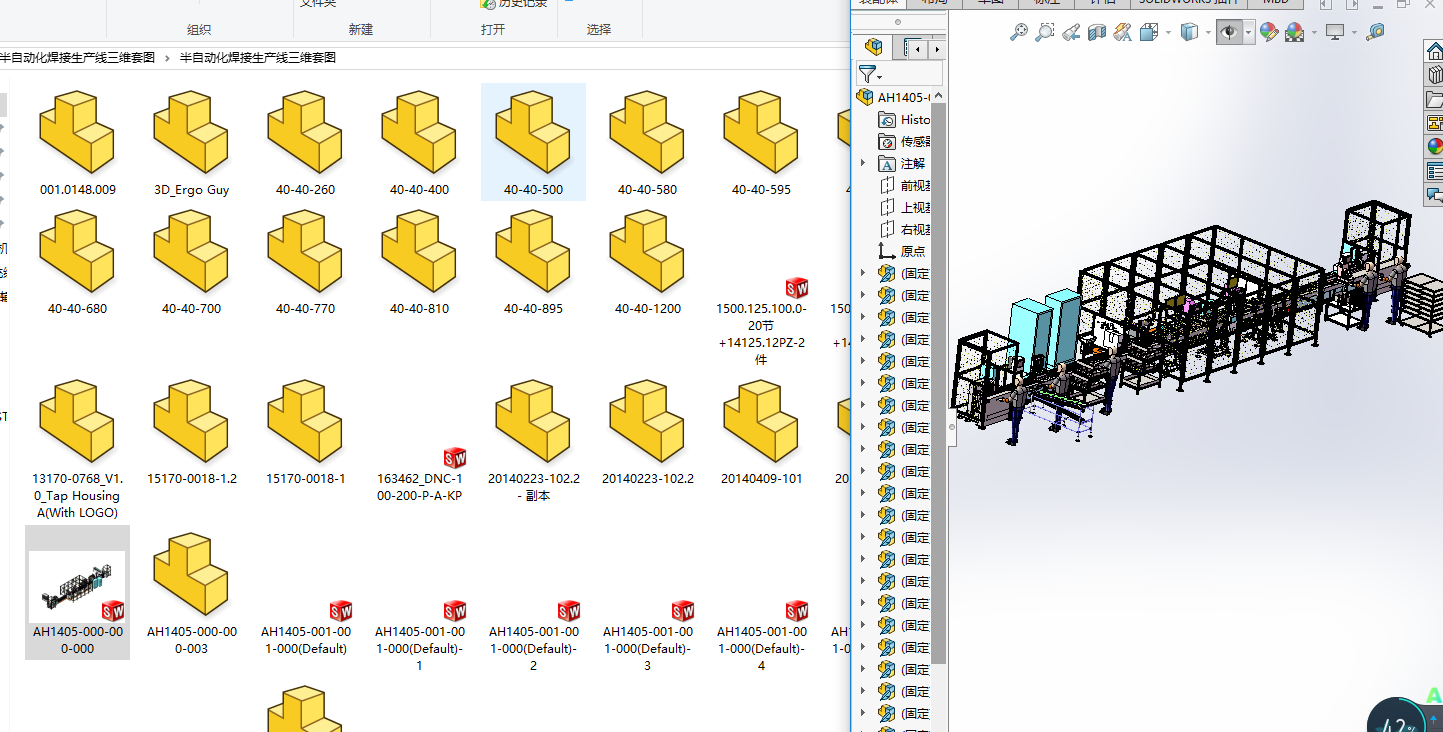Open the breadcrumb chevron between folder names
1443x732 pixels.
tap(167, 58)
